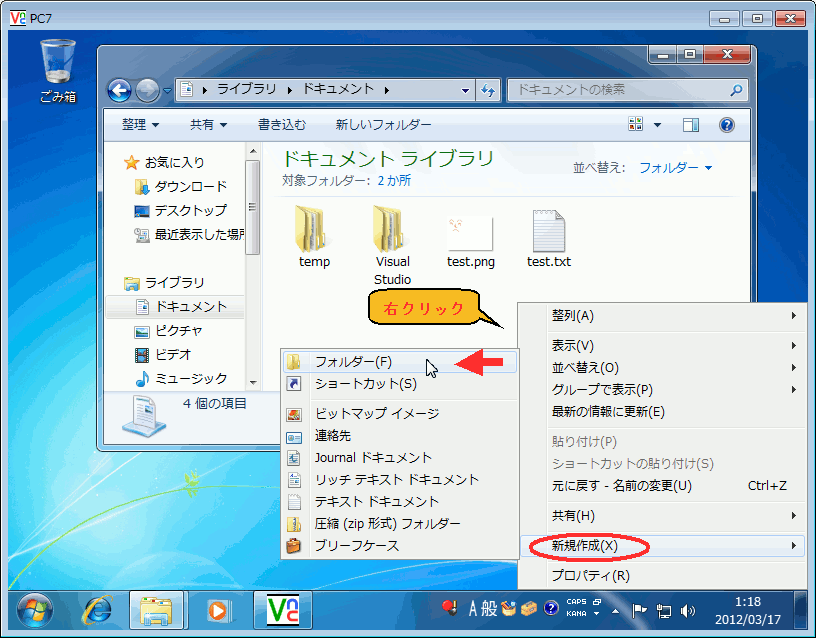Screen dimensions: 816x638
Task: Open Explorer help with the question mark icon
Action: pyautogui.click(x=726, y=122)
